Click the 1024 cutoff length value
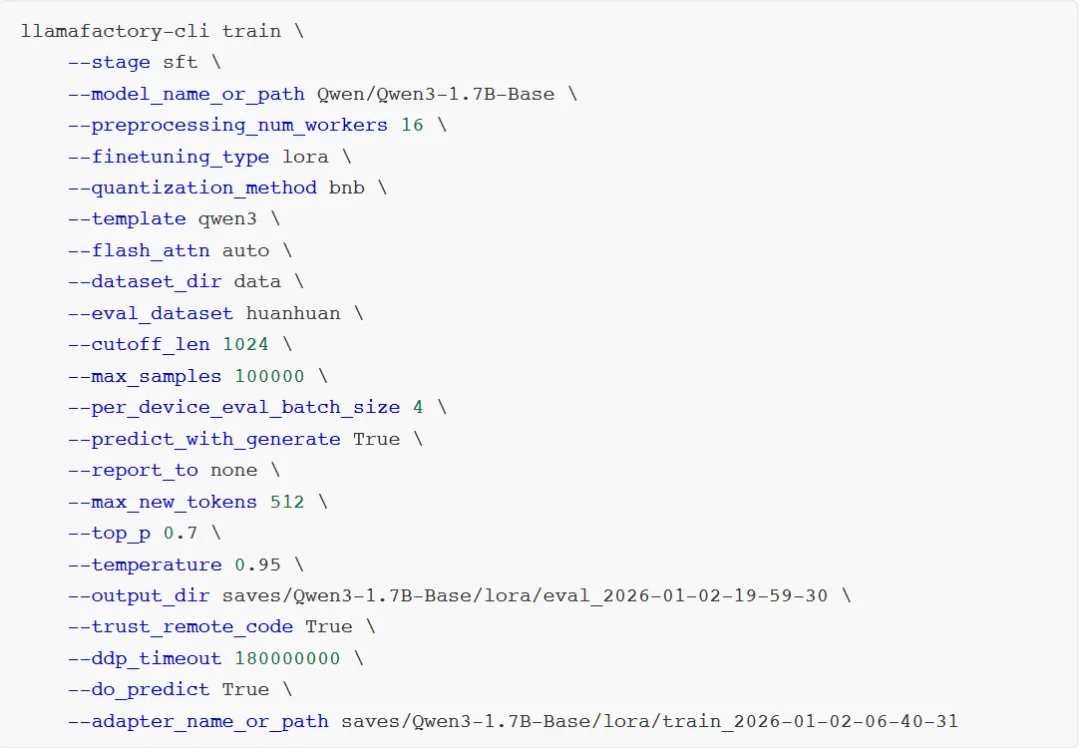Viewport: 1080px width, 748px height. 245,344
